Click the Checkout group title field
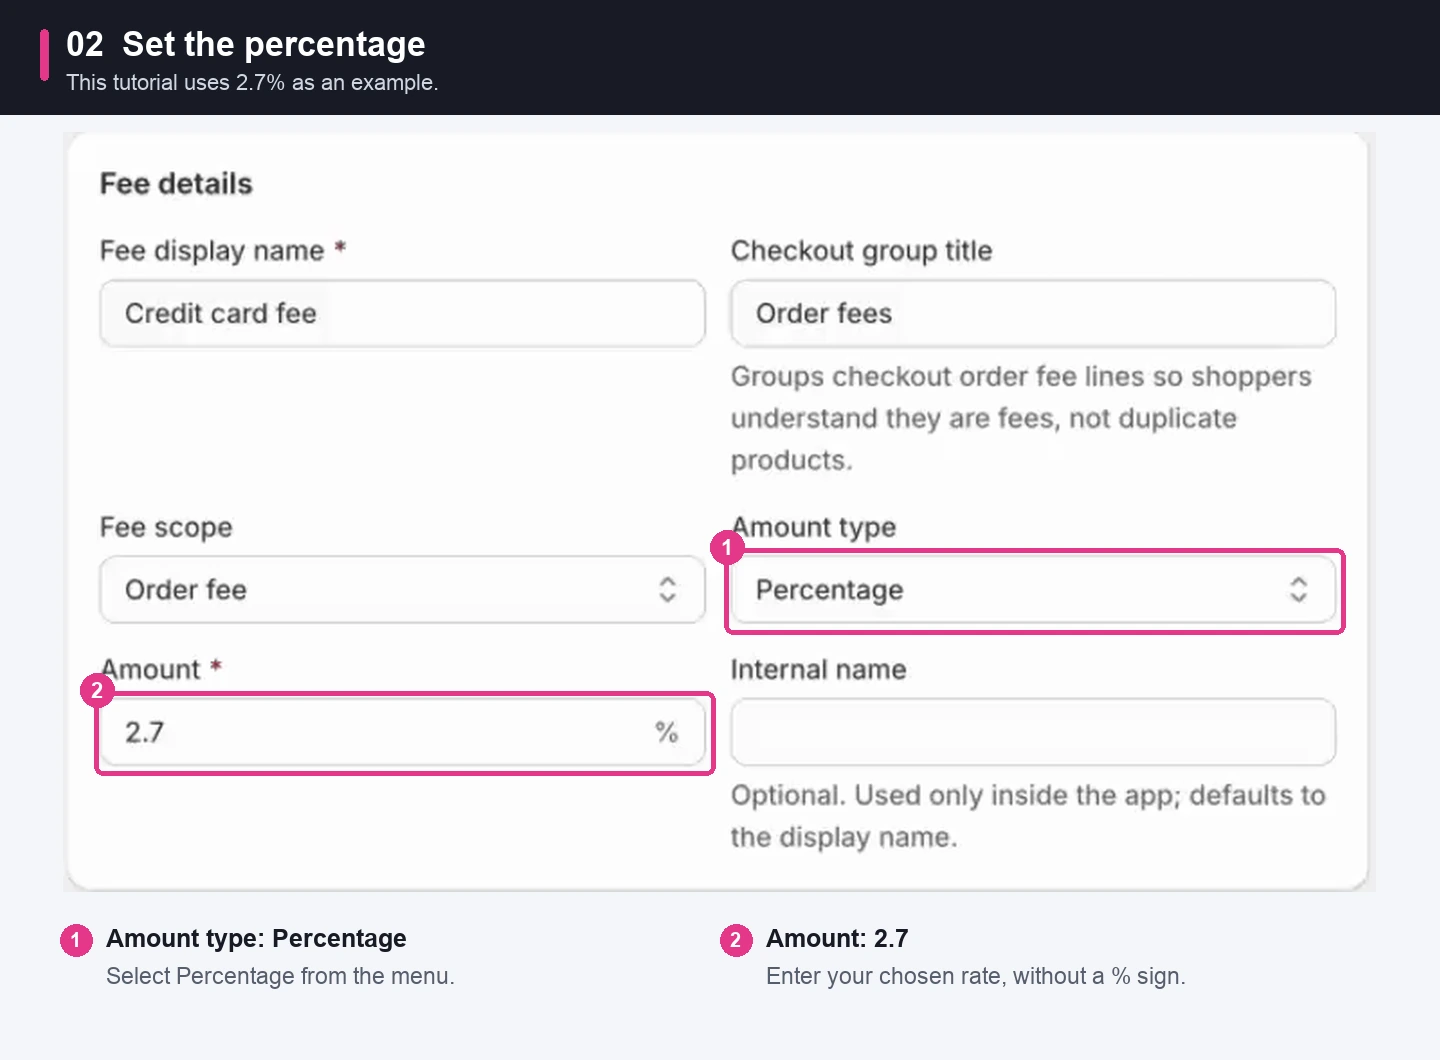This screenshot has height=1060, width=1440. (x=1033, y=314)
